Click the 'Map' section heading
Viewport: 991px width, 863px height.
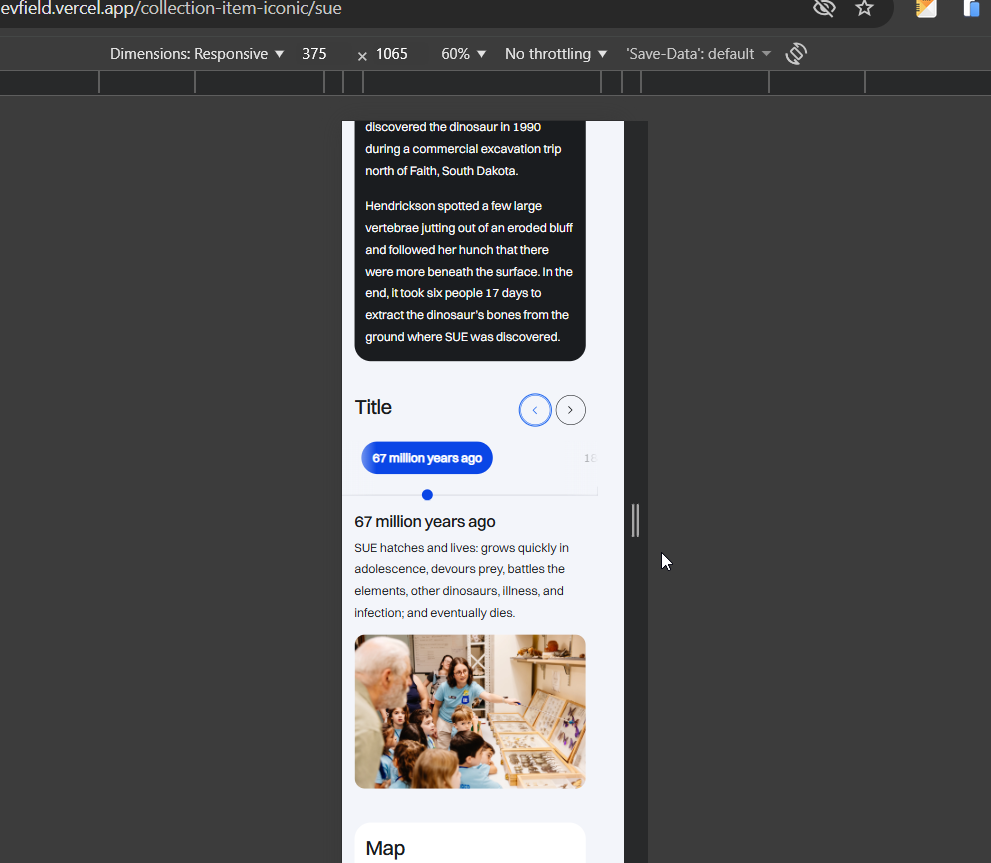(385, 848)
